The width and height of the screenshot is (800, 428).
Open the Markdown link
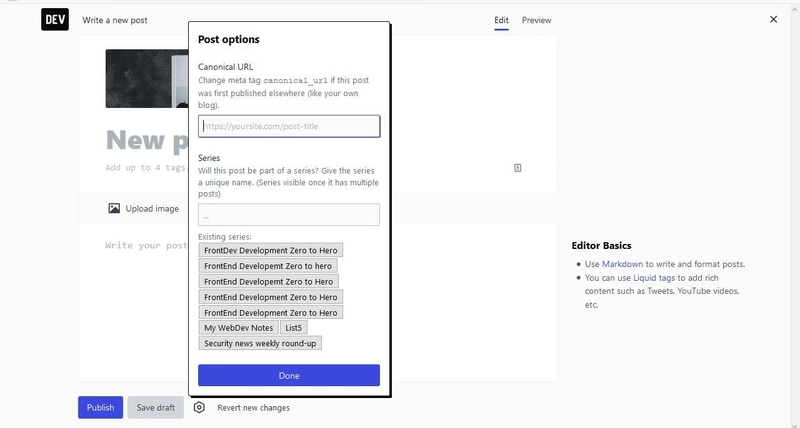[x=622, y=264]
